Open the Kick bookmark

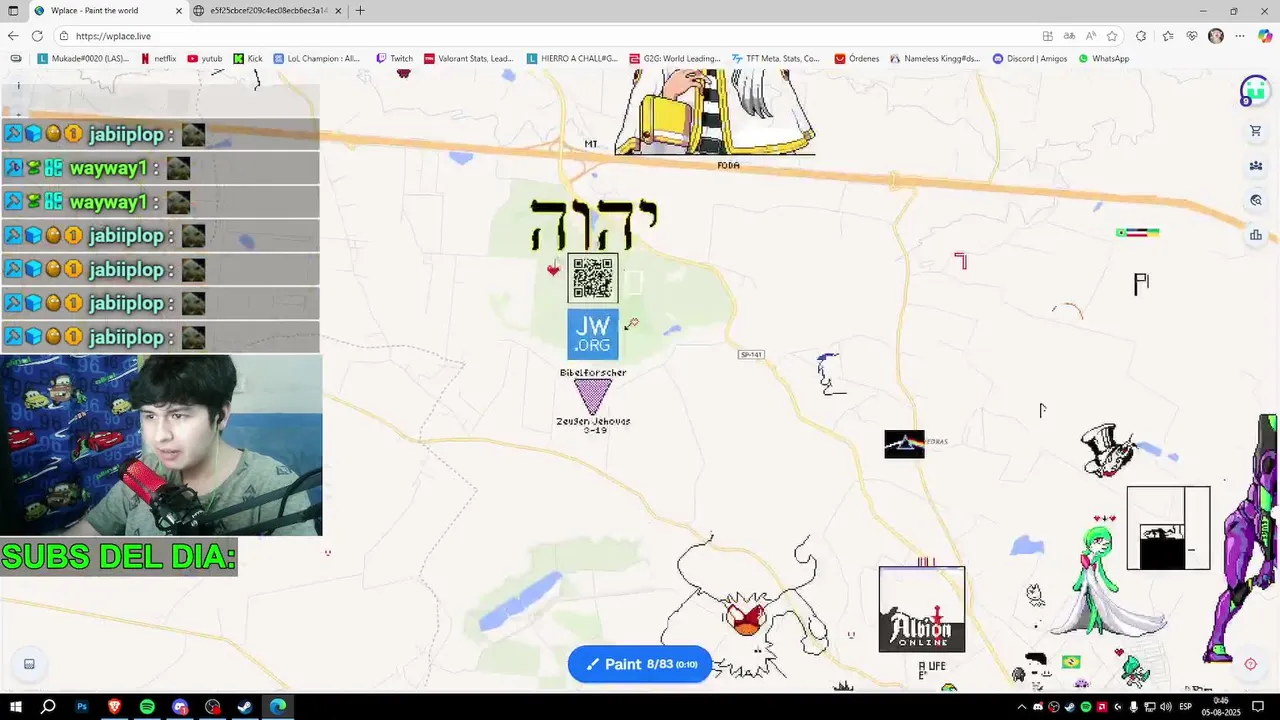[x=248, y=59]
